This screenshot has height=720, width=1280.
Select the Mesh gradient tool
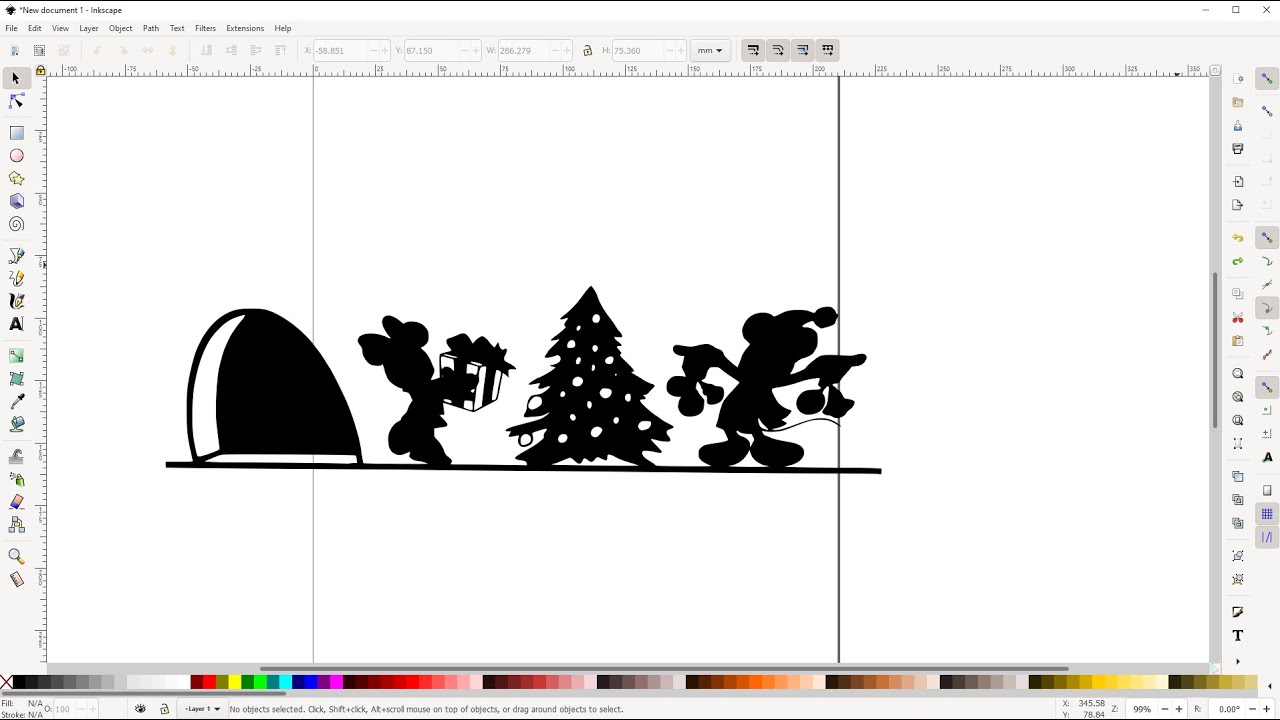(x=16, y=379)
